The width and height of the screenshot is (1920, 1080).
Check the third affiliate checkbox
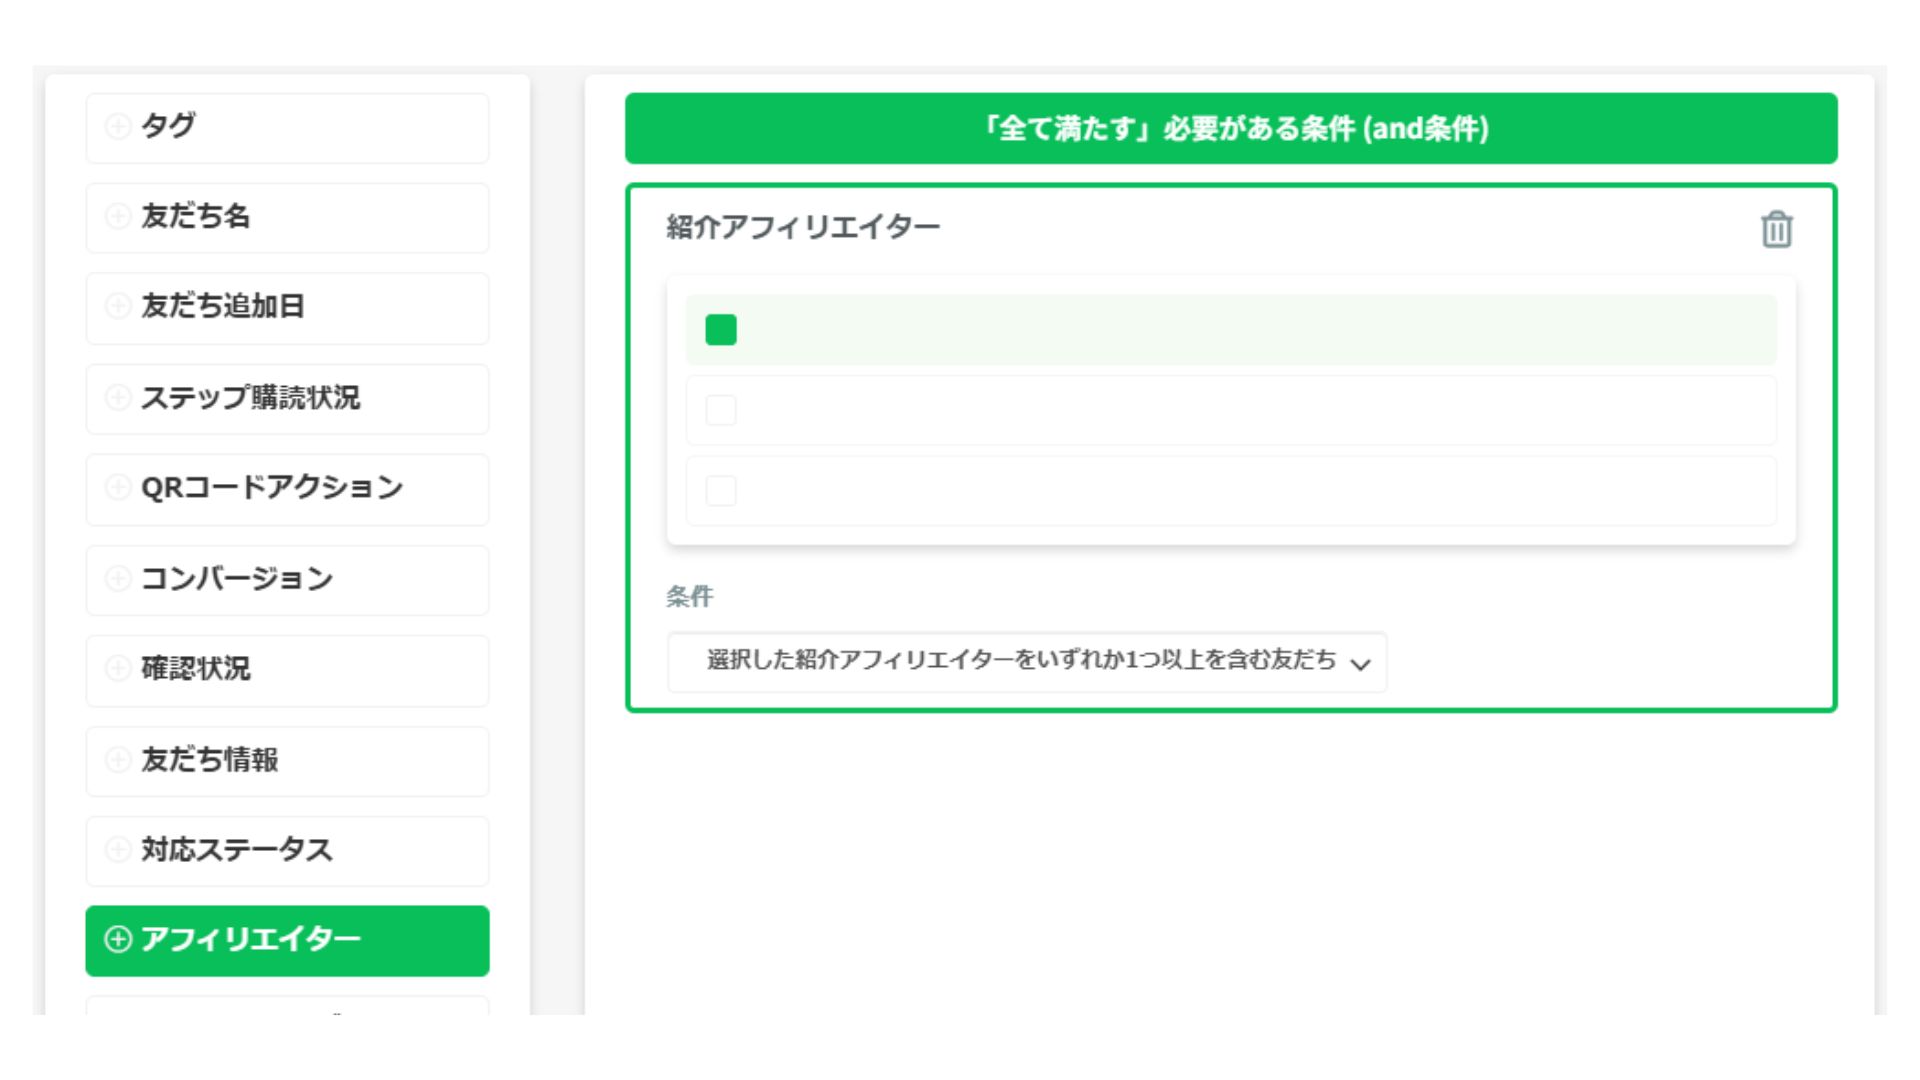point(721,491)
